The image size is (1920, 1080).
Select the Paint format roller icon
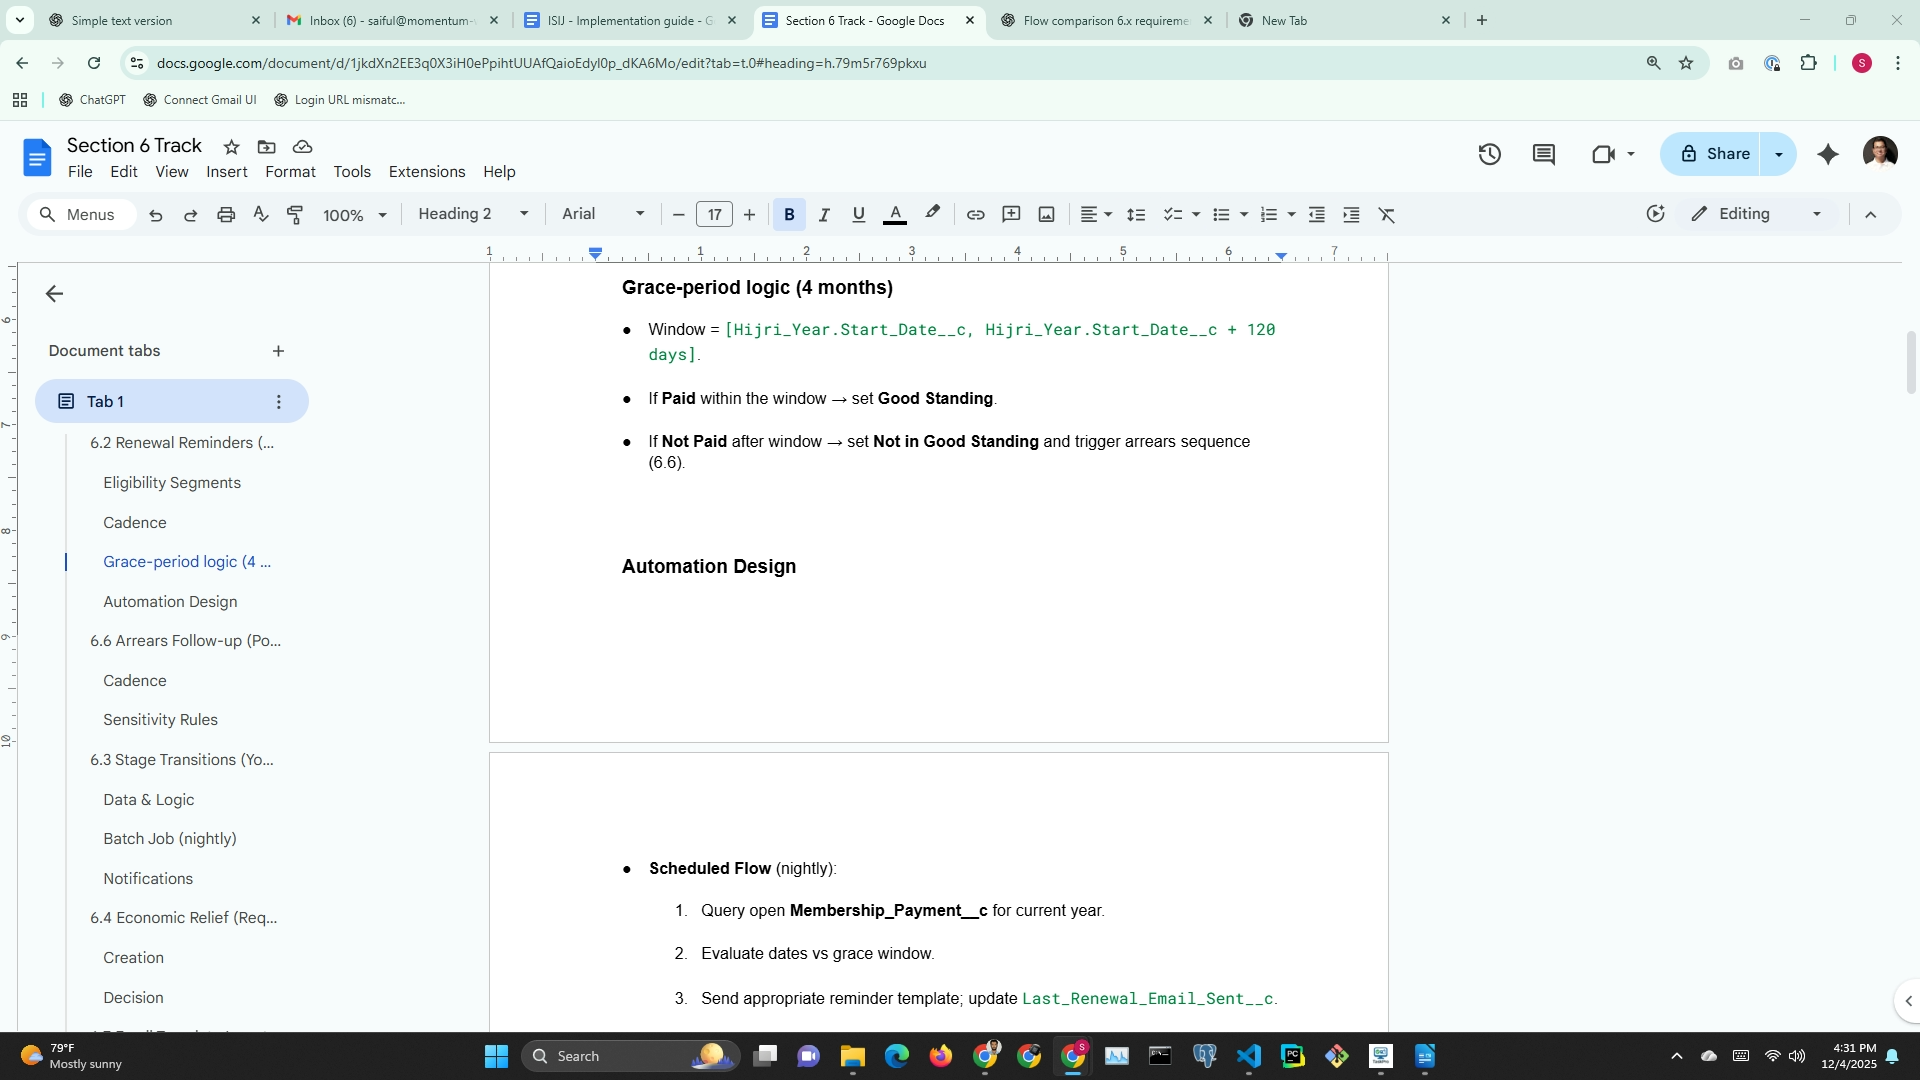tap(295, 215)
